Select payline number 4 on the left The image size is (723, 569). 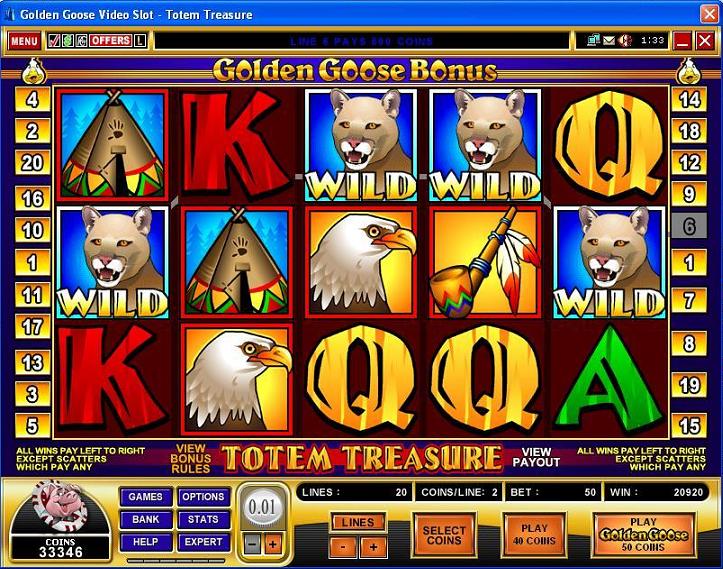click(32, 100)
